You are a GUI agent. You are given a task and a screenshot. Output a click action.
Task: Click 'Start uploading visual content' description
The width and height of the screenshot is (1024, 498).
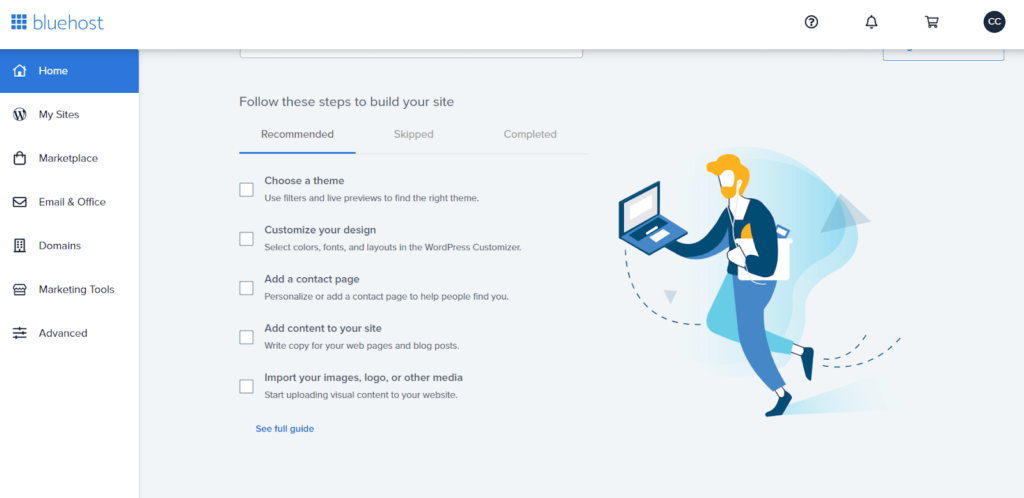361,395
